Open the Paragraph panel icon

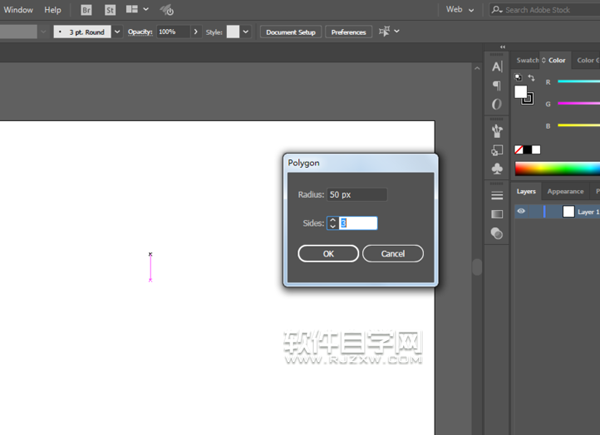click(x=497, y=85)
